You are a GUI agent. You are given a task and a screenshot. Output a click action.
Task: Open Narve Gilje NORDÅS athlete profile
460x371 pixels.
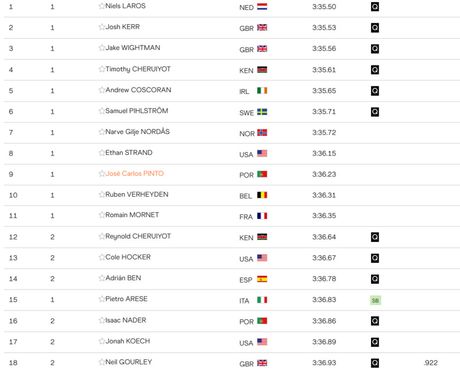[x=137, y=132]
